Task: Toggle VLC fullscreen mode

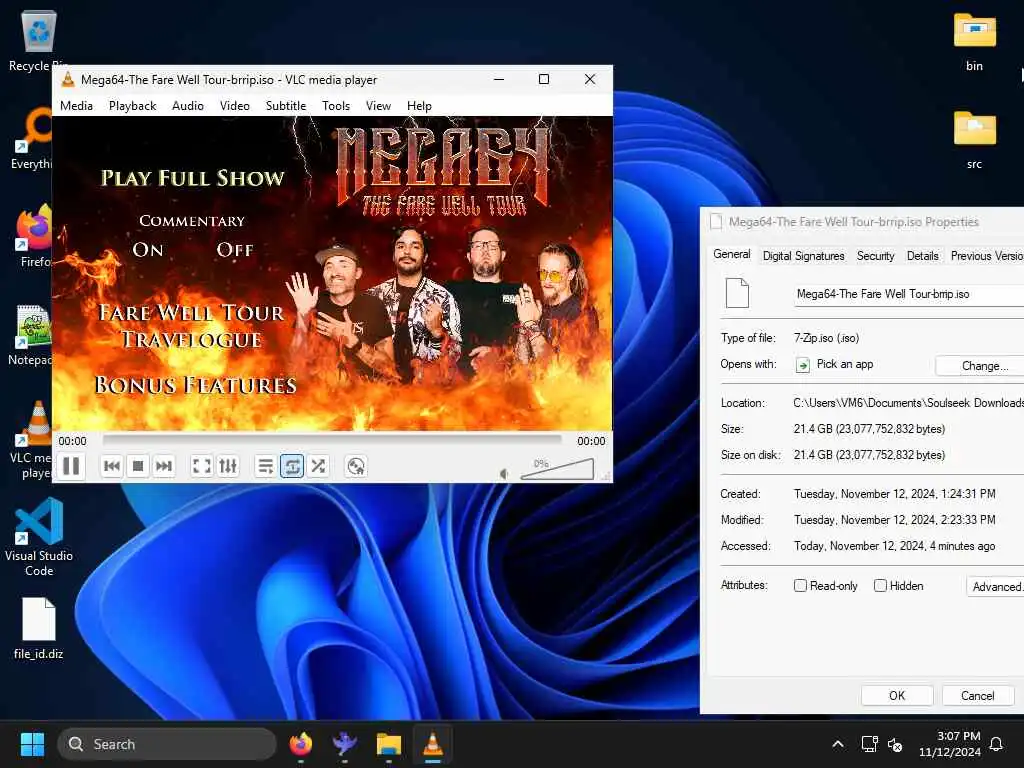Action: [202, 466]
